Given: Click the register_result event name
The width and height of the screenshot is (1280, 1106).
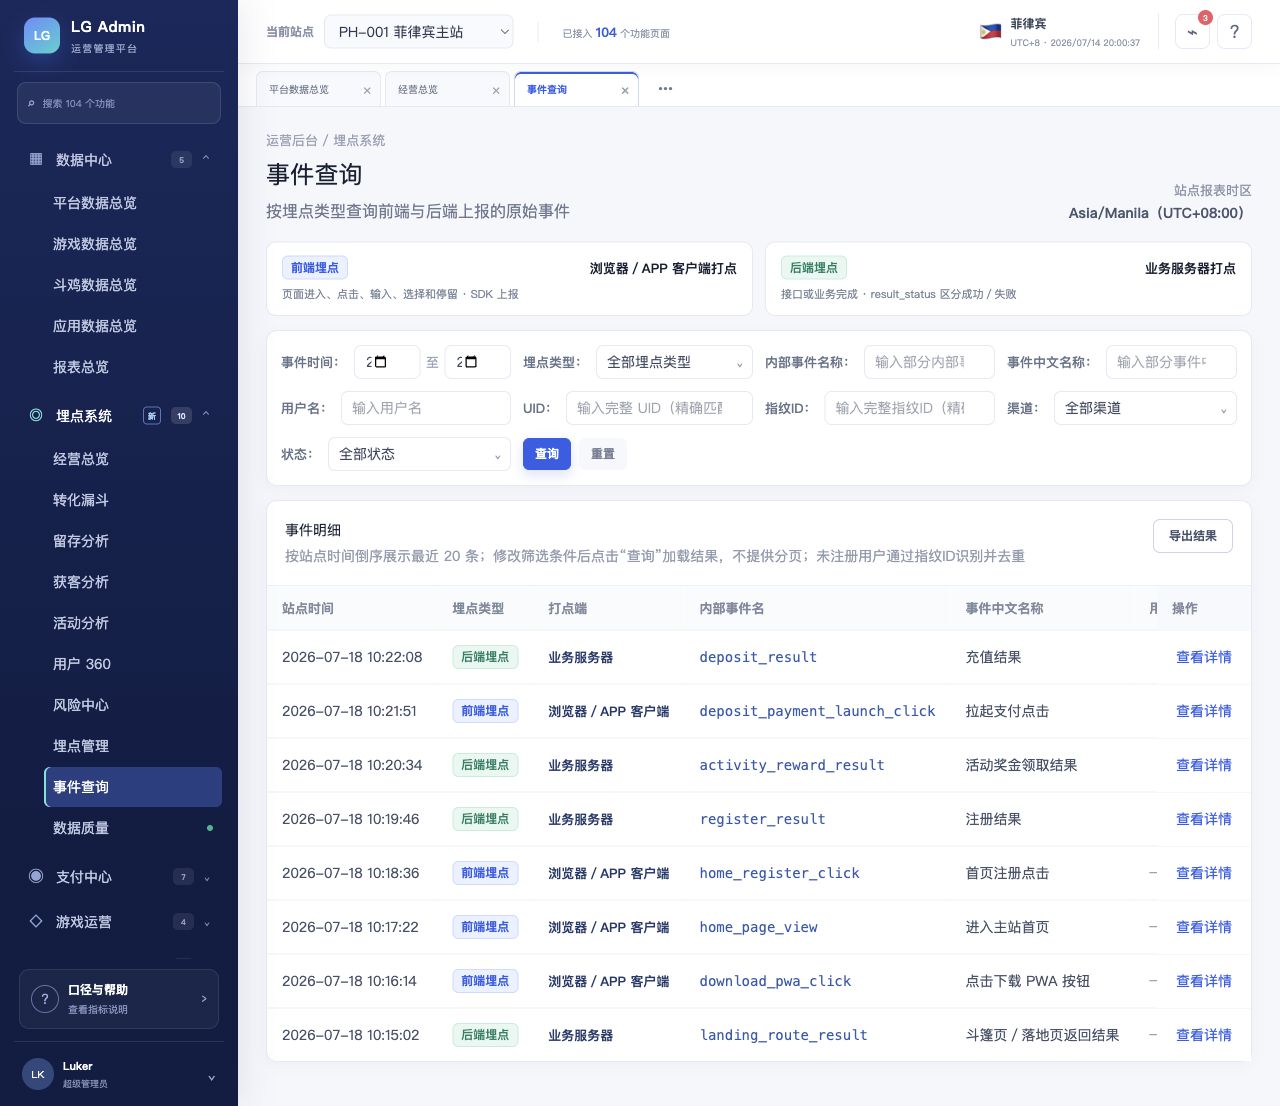Looking at the screenshot, I should (763, 819).
